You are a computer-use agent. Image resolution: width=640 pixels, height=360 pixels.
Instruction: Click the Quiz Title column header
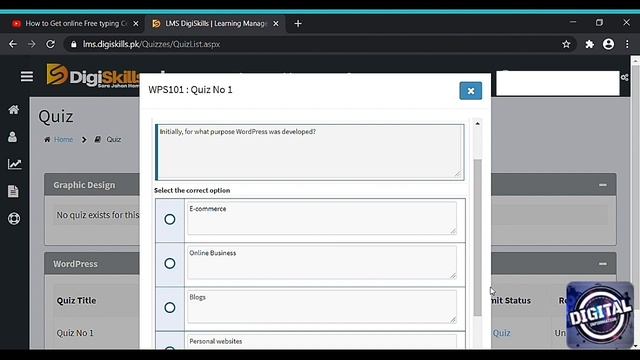pos(76,300)
